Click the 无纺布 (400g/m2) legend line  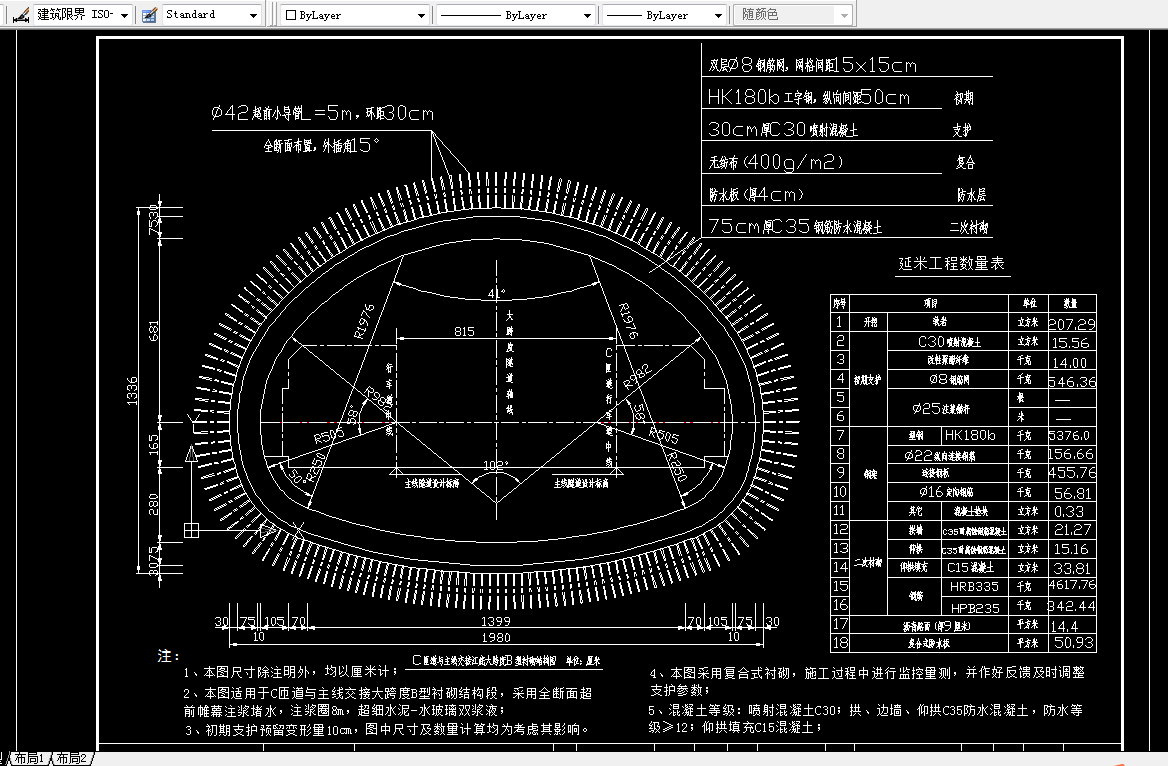pyautogui.click(x=775, y=162)
